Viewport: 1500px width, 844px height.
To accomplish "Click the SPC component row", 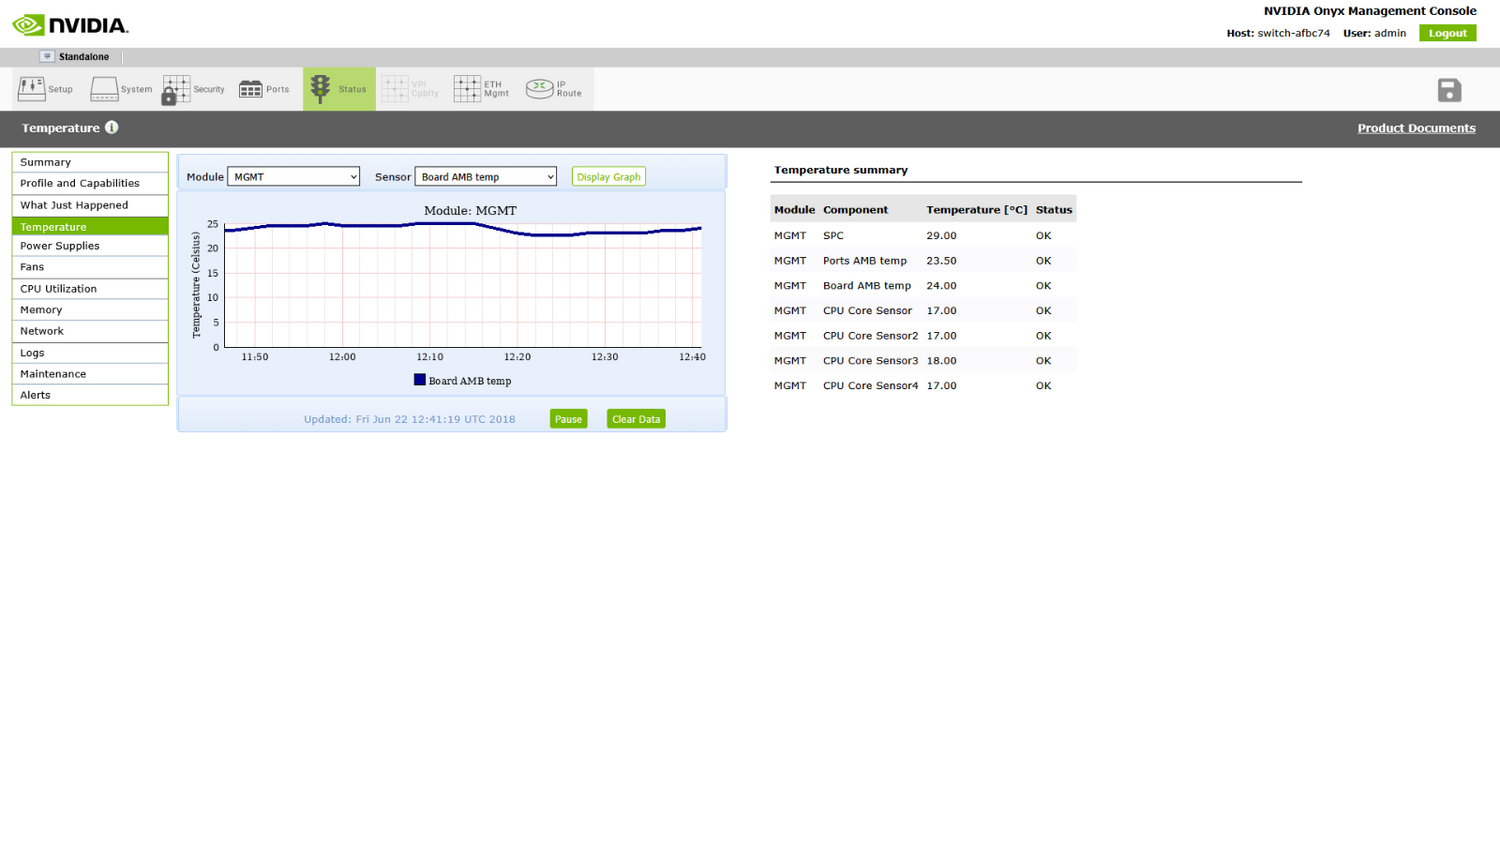I will [x=923, y=236].
